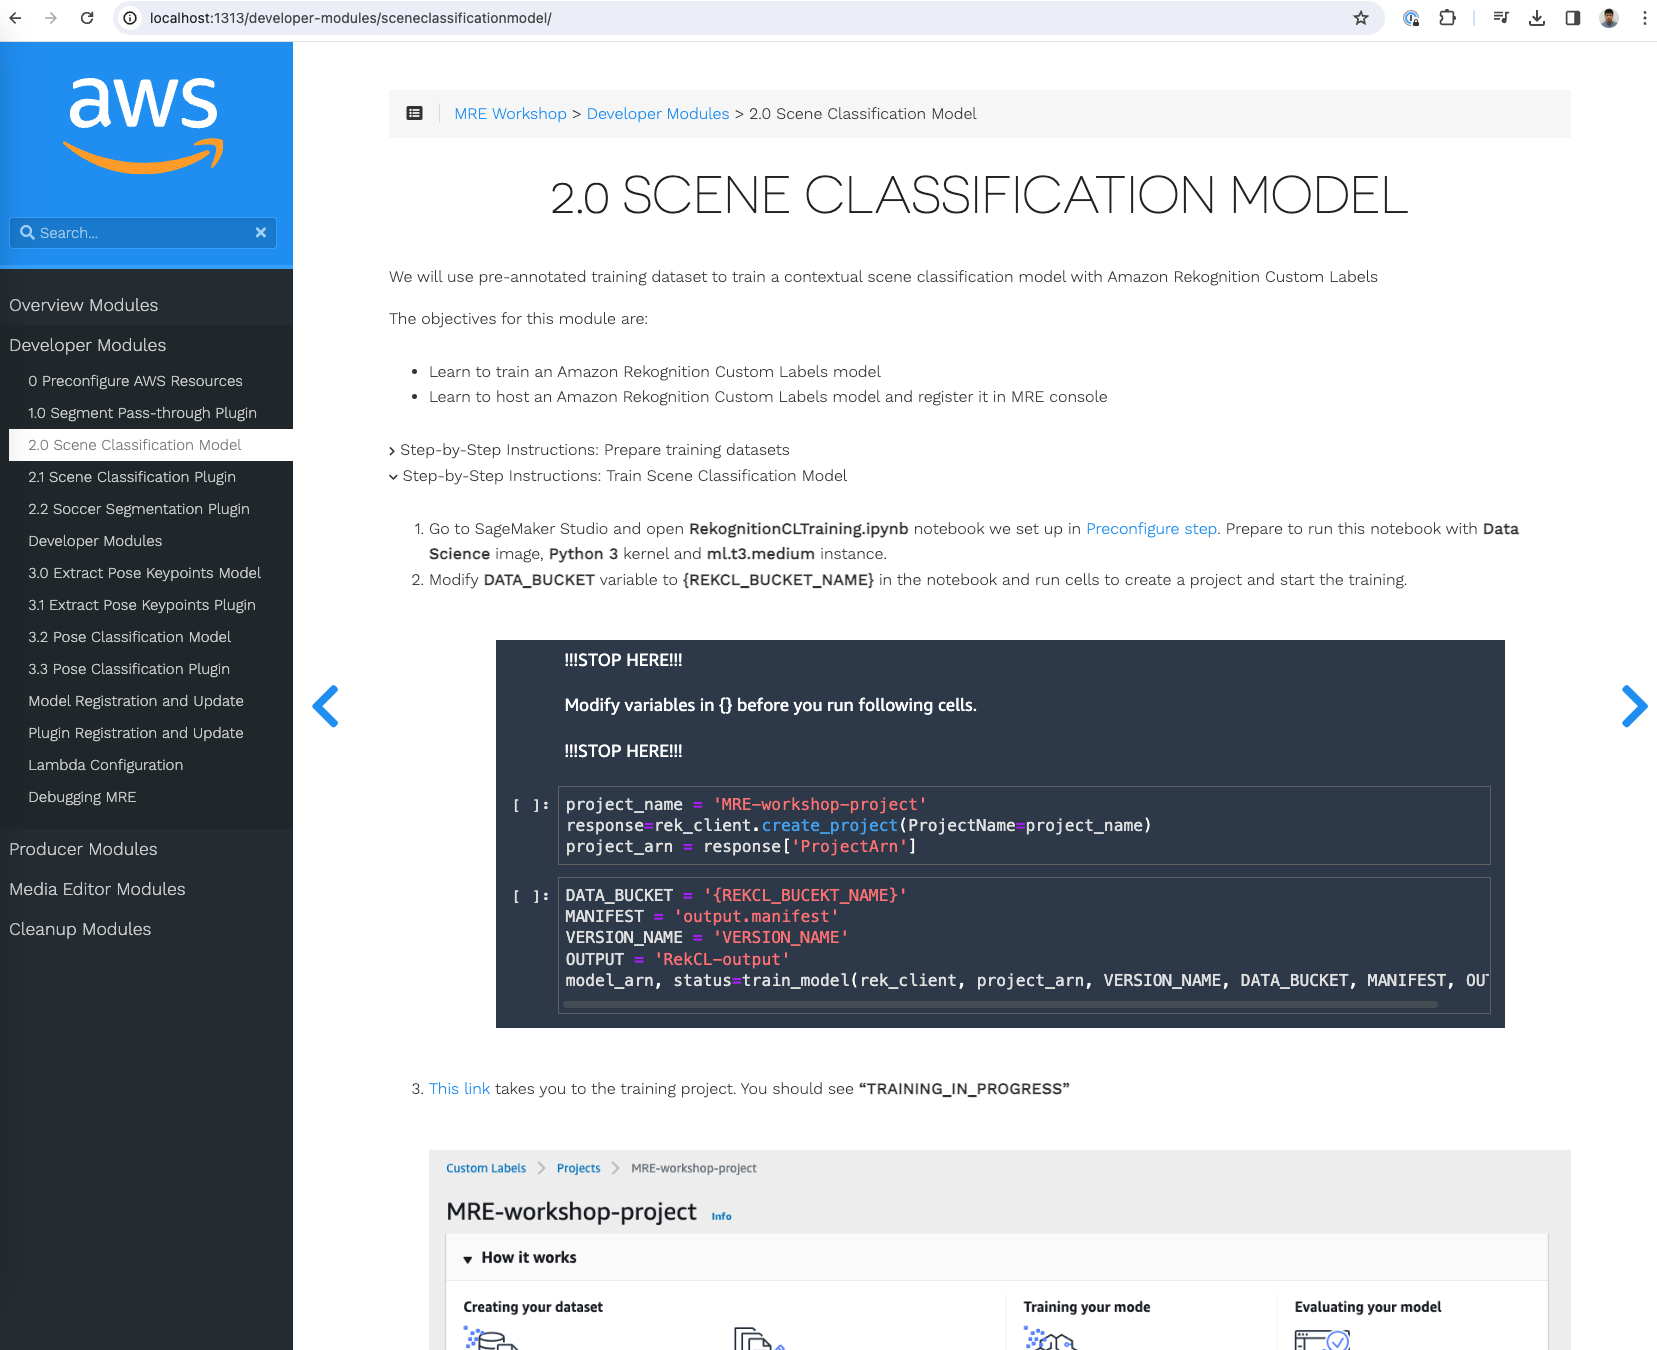Open '3.2 Pose Classification Model' page
This screenshot has height=1350, width=1657.
[130, 637]
